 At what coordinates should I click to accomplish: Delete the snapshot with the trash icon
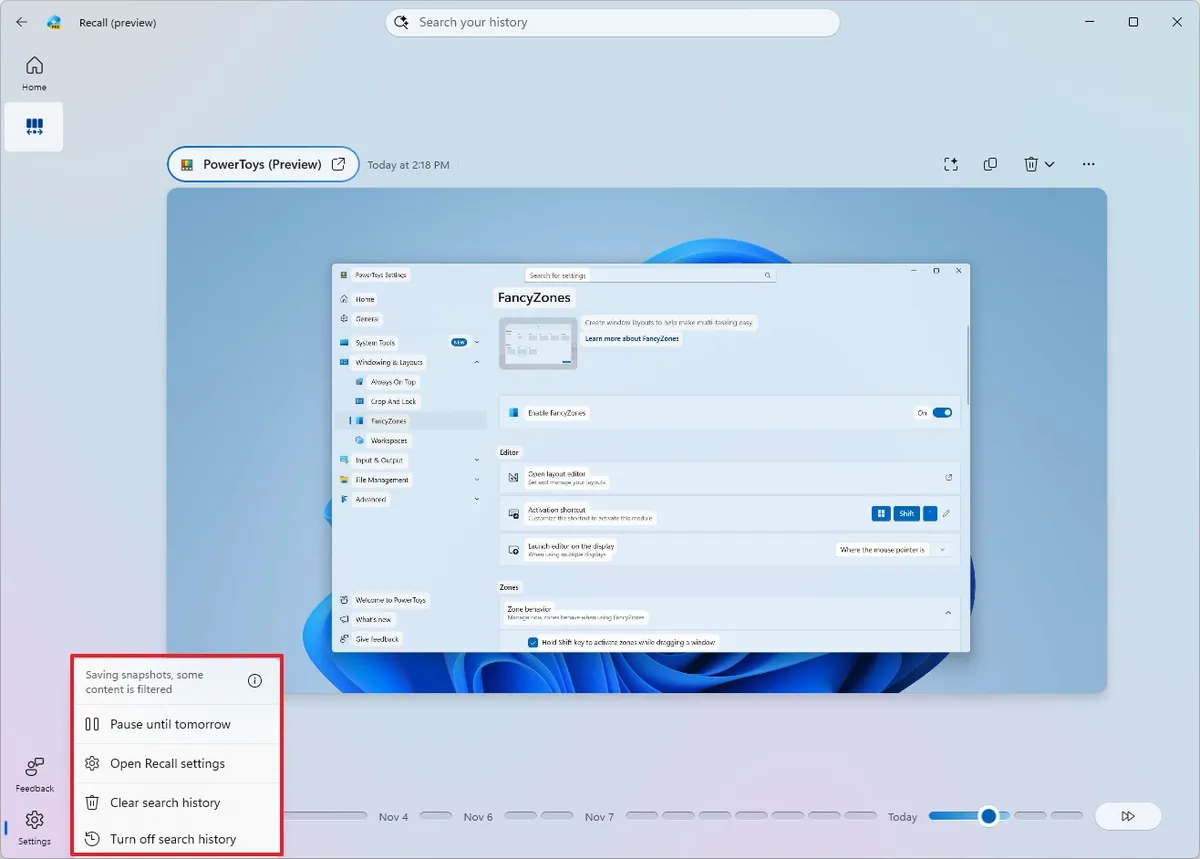coord(1031,164)
